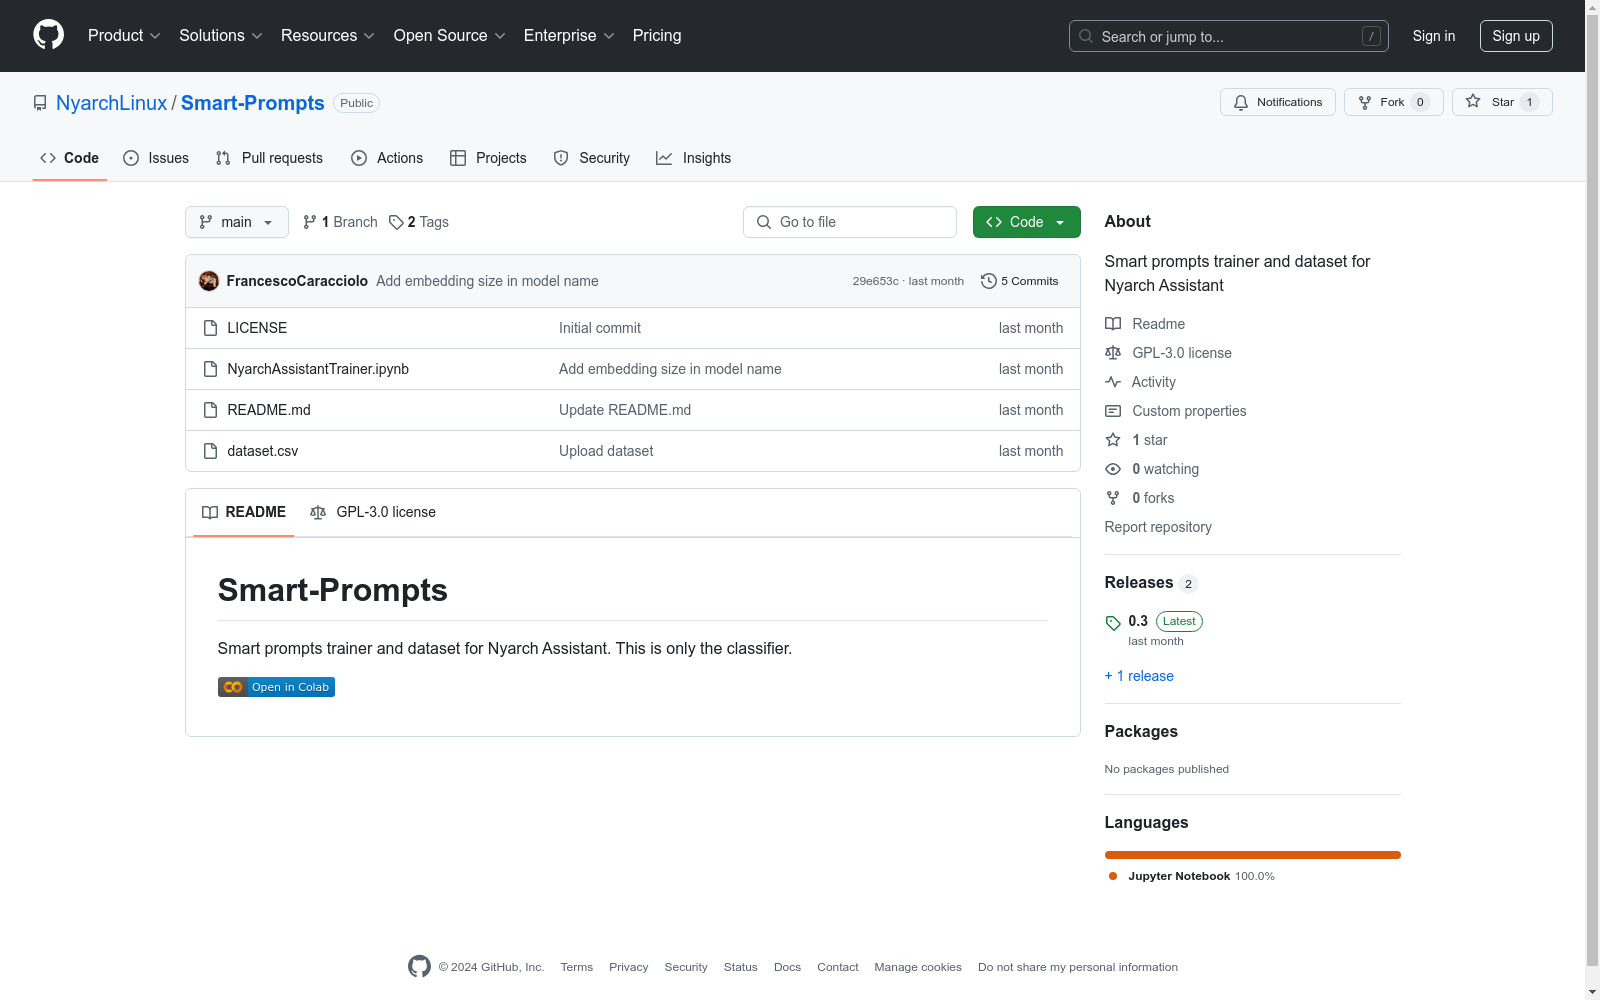
Task: Click the Search or jump to field
Action: 1229,36
